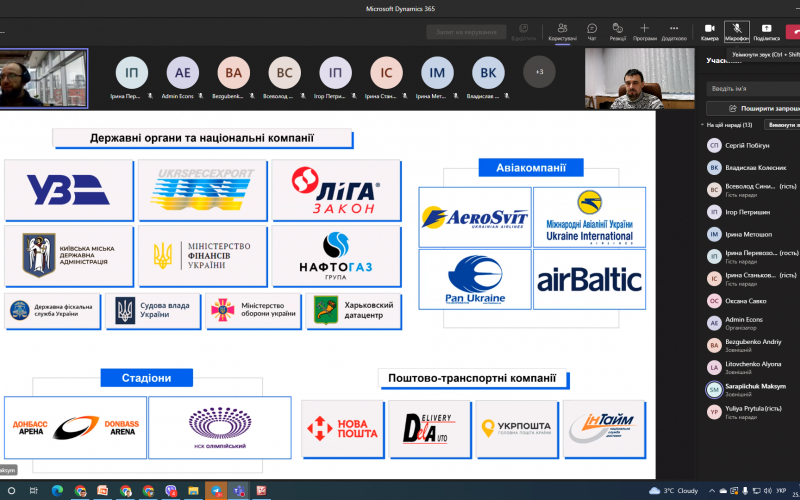Click Поширити запрошення invite button
800x500 pixels.
coord(753,108)
